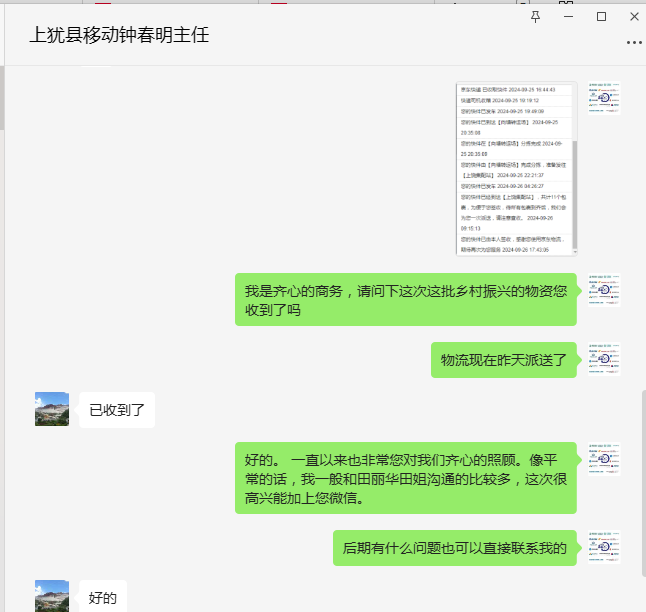646x612 pixels.
Task: Open contact avatar next to final "好的"
Action: pos(52,596)
